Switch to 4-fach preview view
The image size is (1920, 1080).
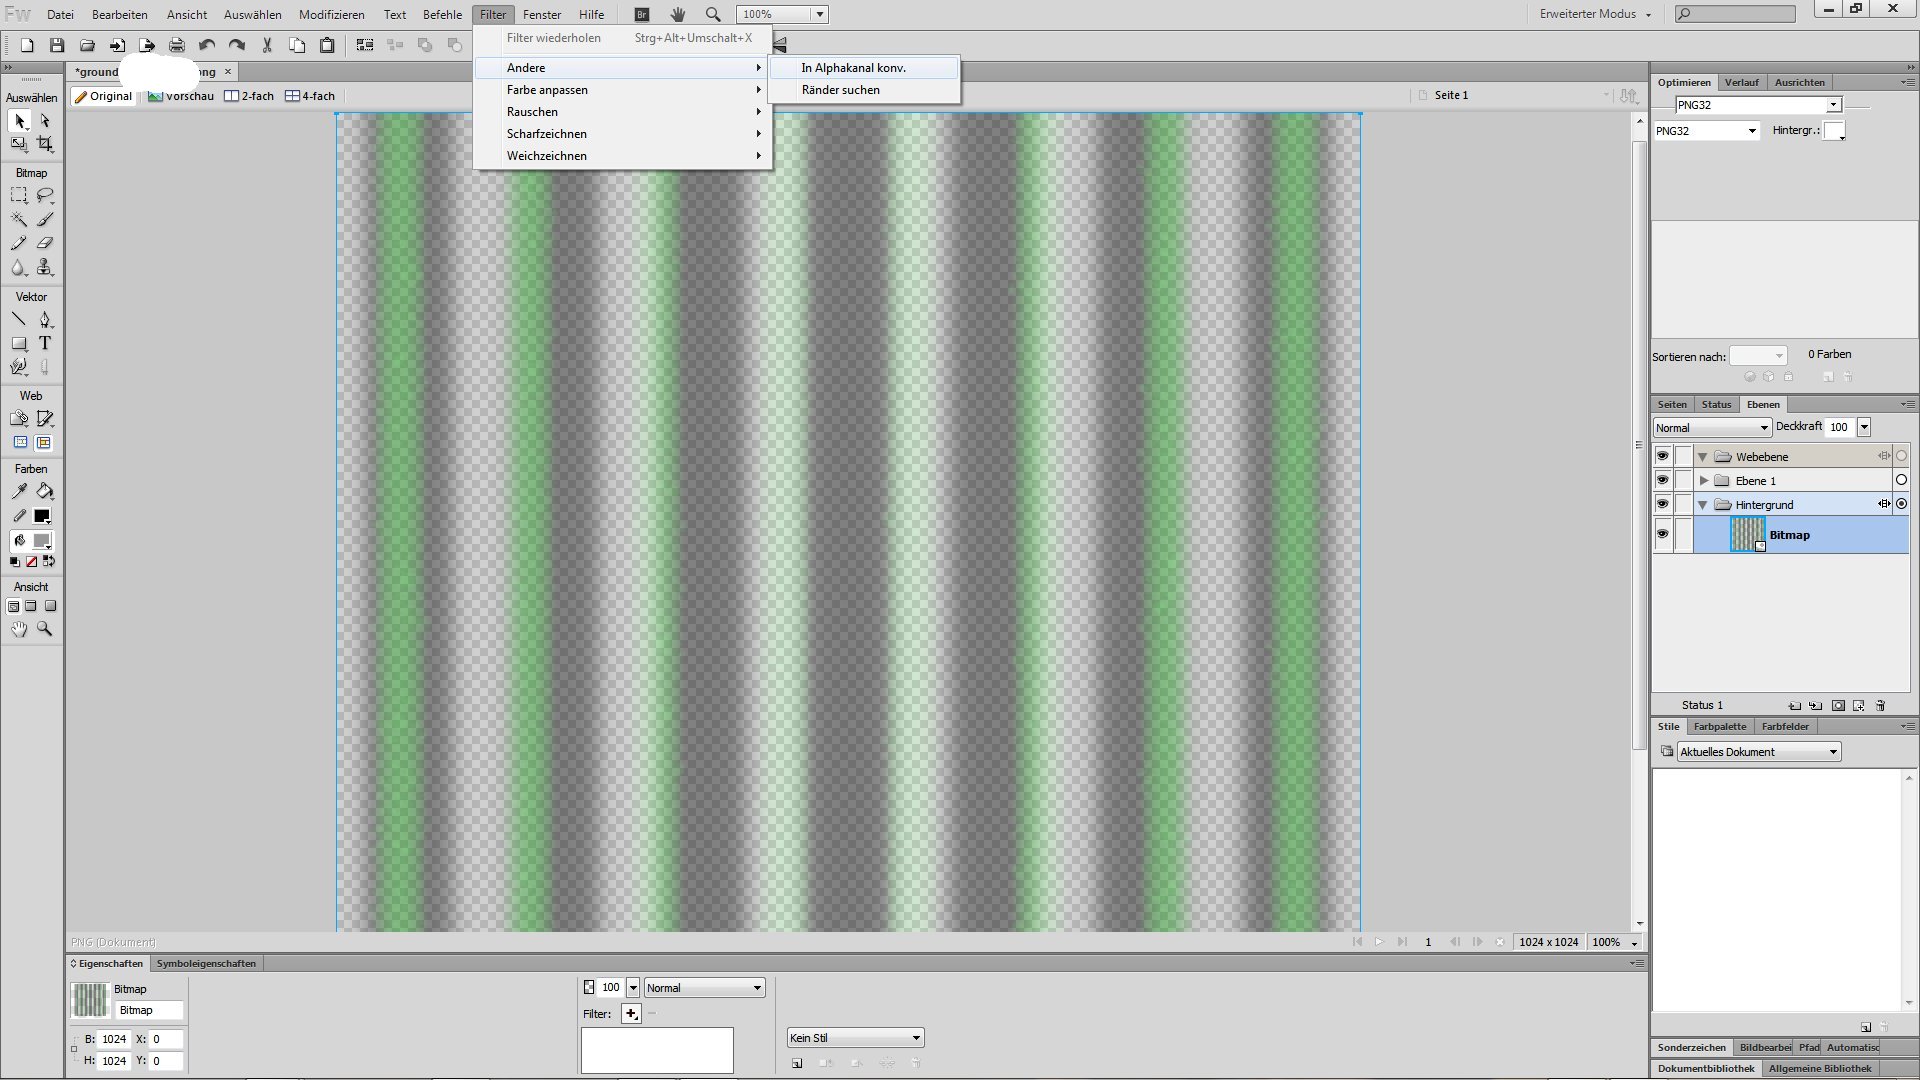pyautogui.click(x=310, y=96)
